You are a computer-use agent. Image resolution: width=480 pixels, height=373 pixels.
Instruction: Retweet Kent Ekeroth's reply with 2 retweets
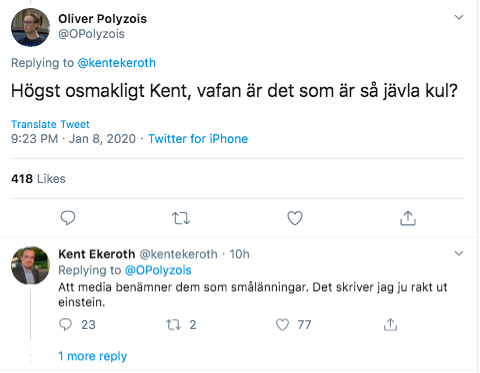coord(174,324)
